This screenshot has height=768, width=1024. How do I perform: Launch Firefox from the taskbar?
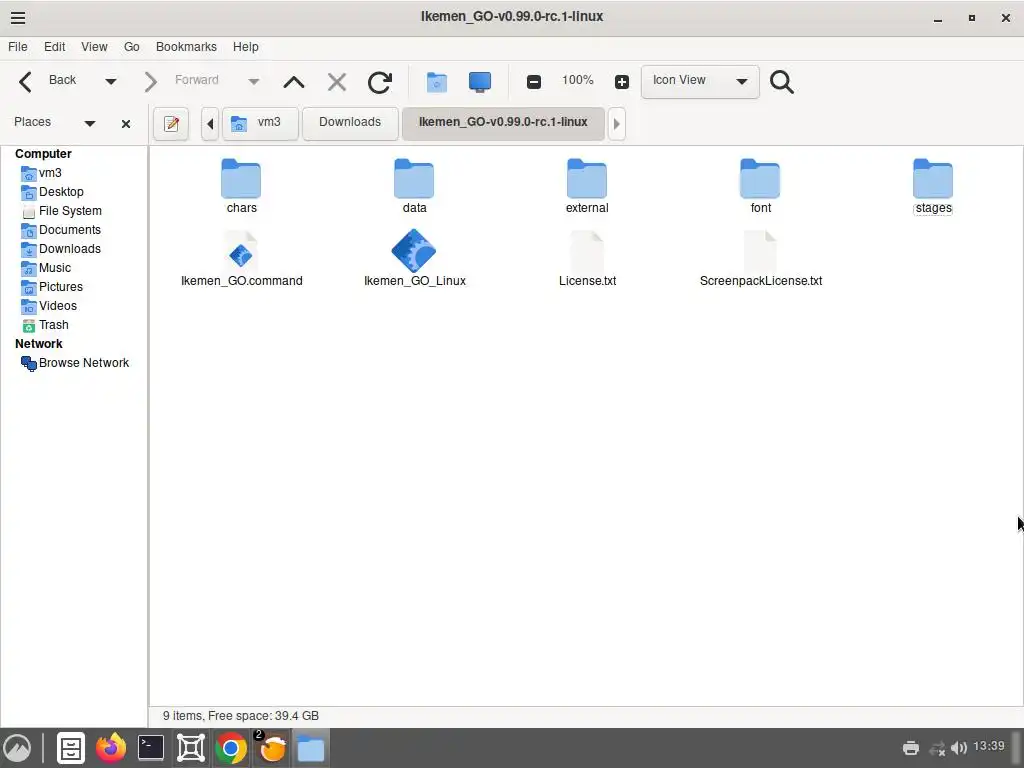(111, 748)
